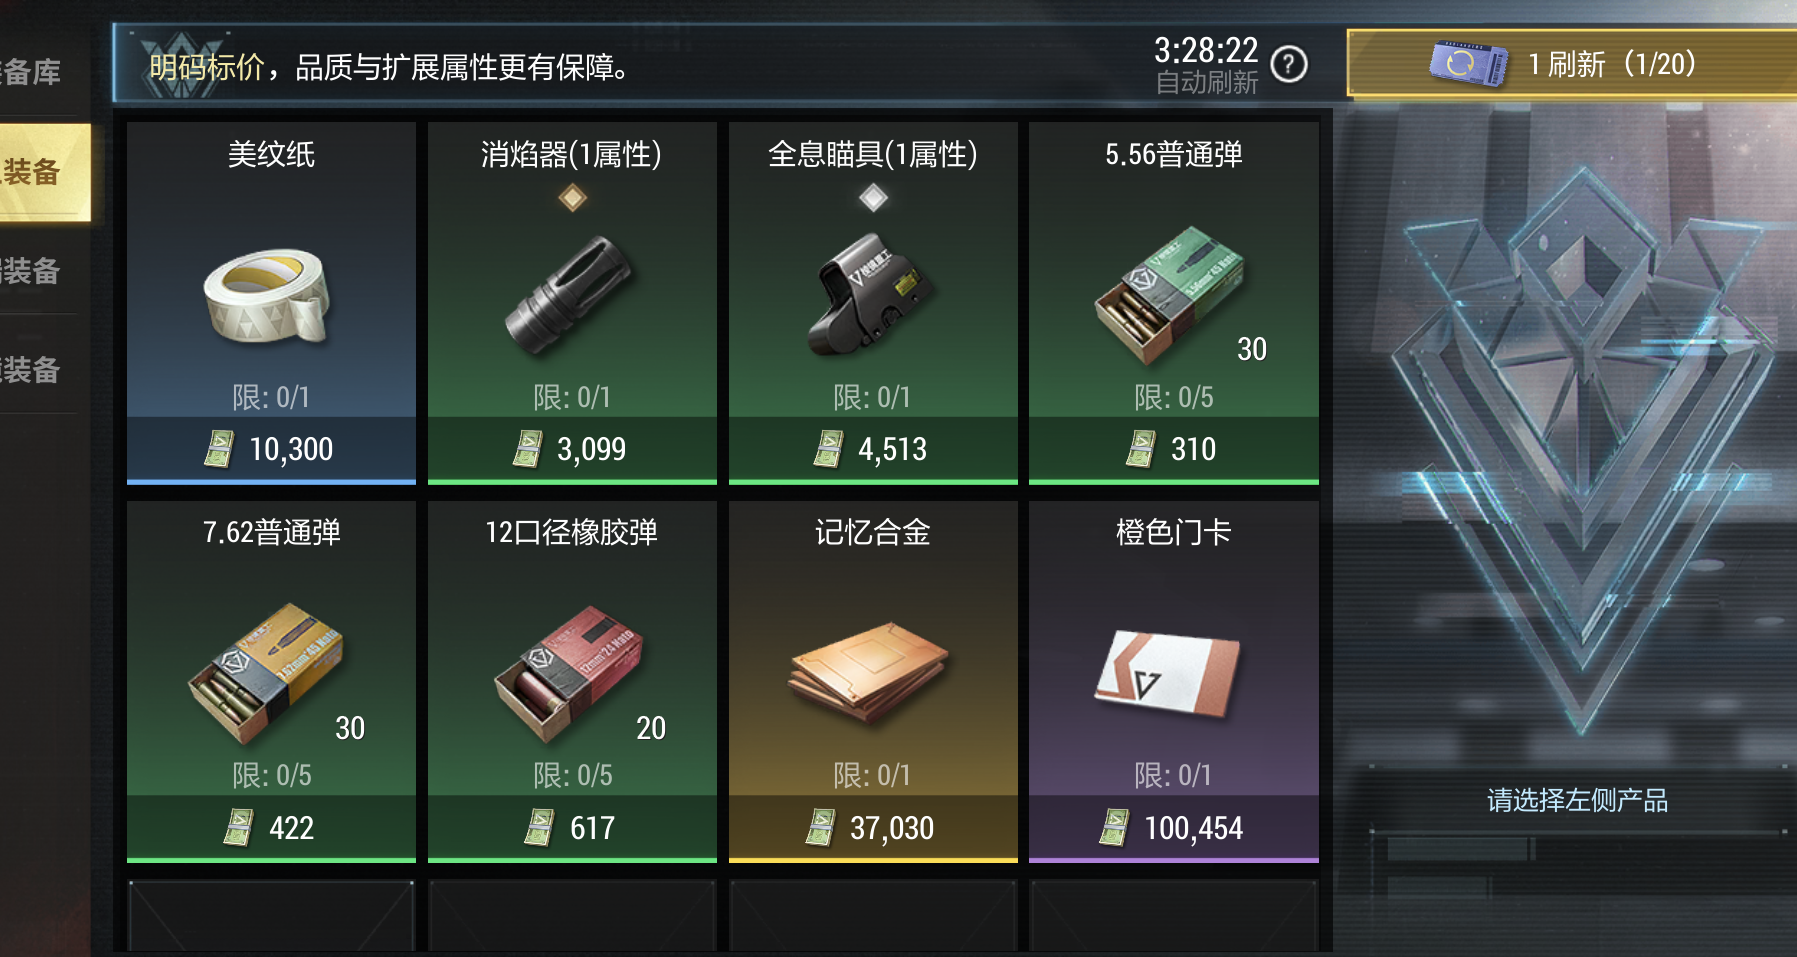Choose the 12口径橡胶弹 red shell box
The width and height of the screenshot is (1797, 957).
click(x=568, y=673)
